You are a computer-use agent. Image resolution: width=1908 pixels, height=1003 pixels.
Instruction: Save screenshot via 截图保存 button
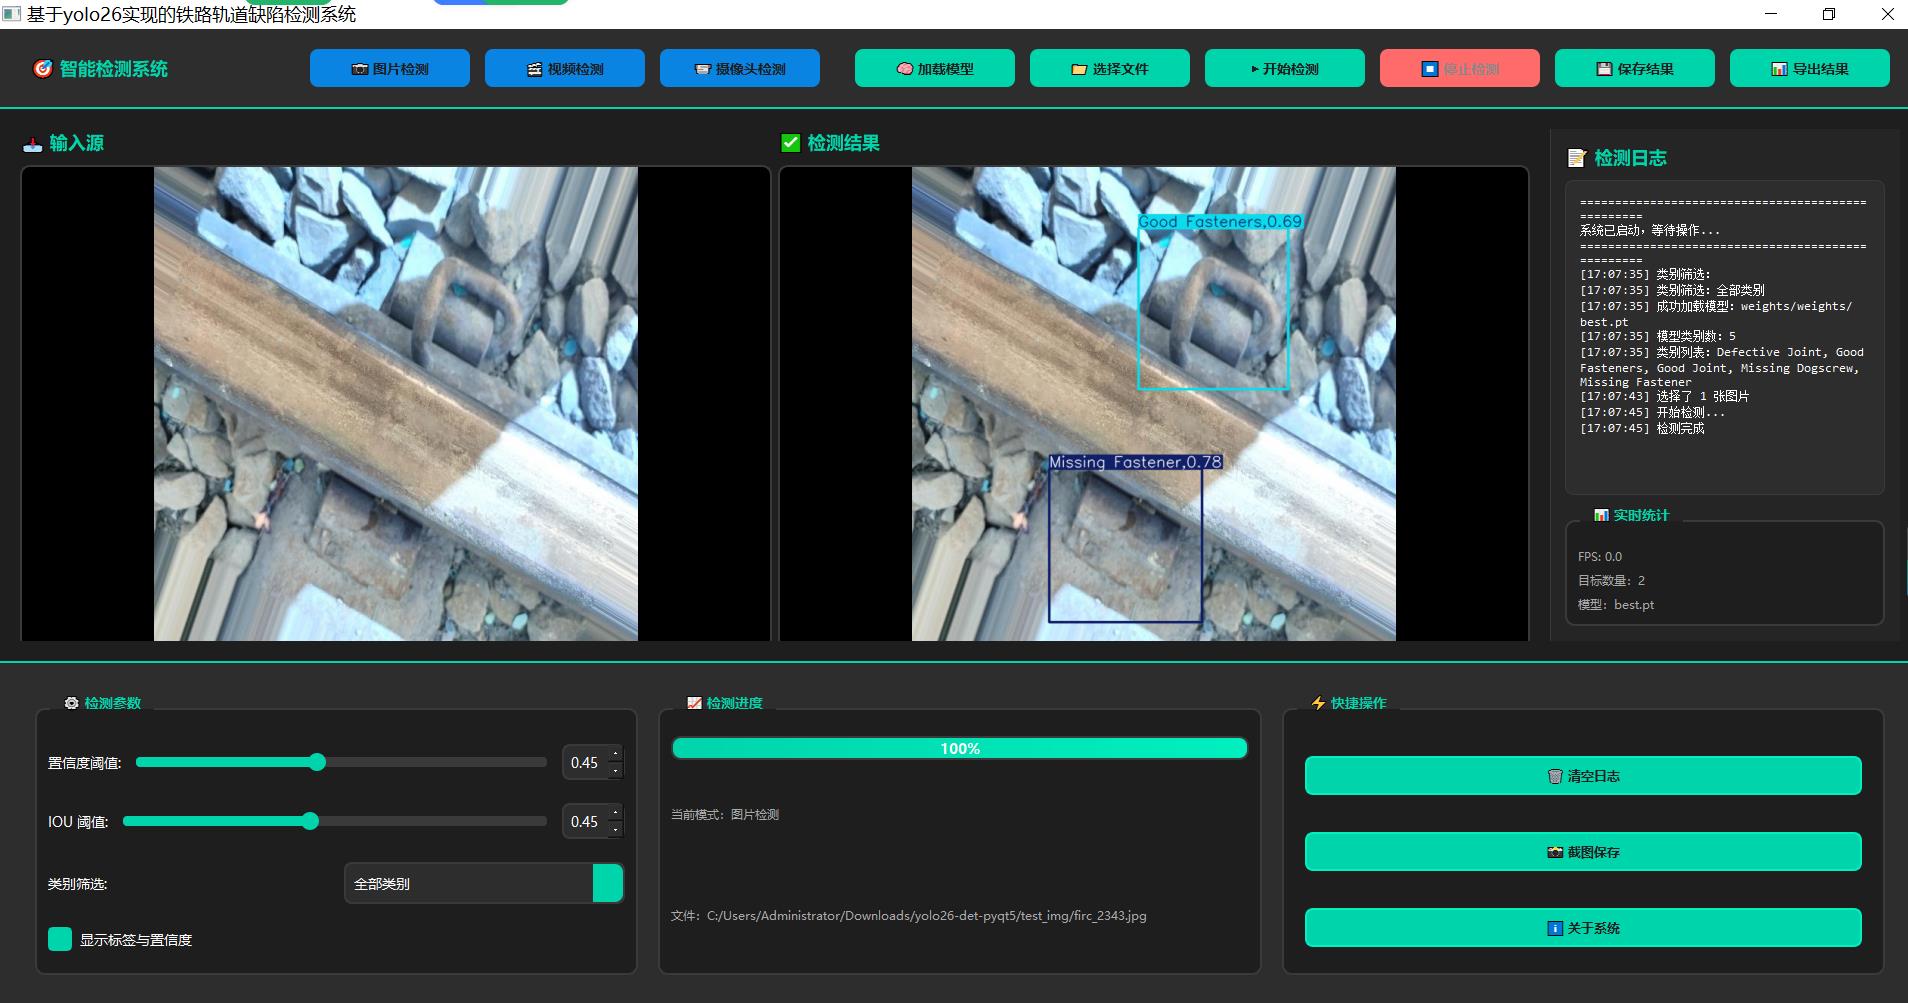1583,852
